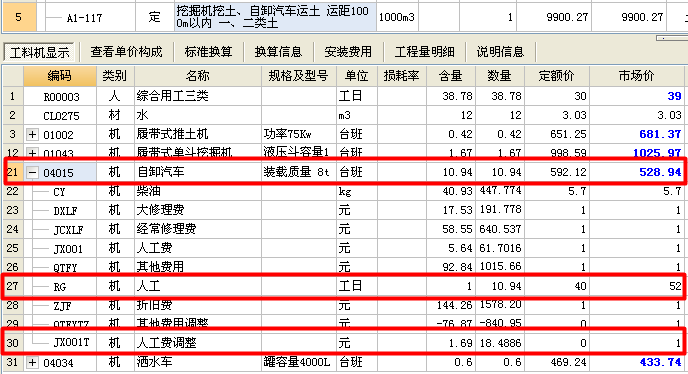This screenshot has height=374, width=688.
Task: Select the 工程量明细 tab
Action: coord(424,52)
